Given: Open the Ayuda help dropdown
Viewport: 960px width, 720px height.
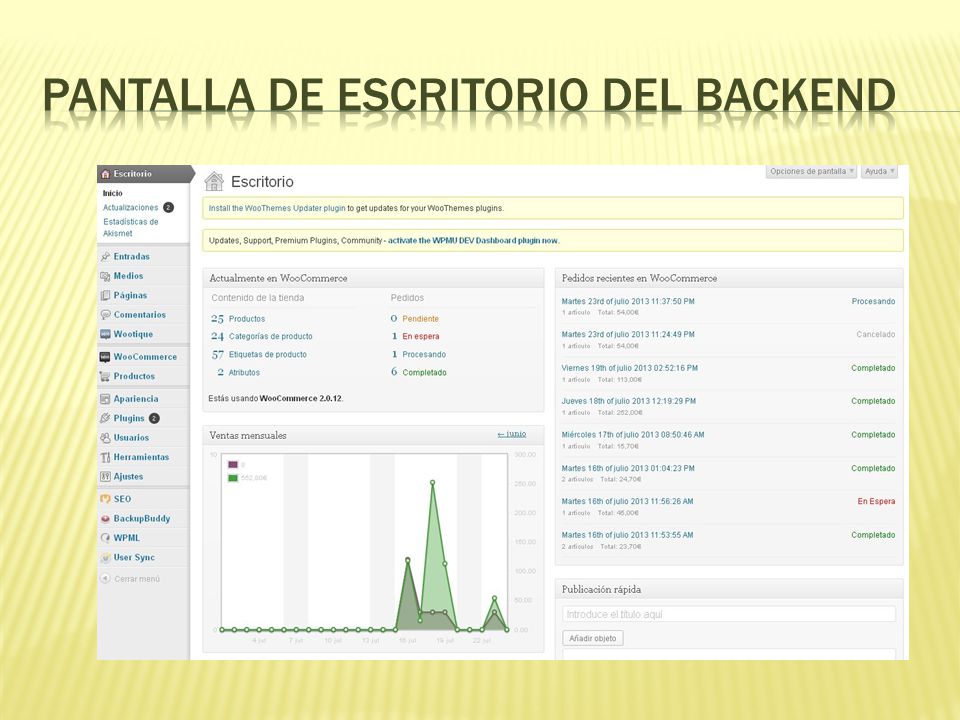Looking at the screenshot, I should (x=879, y=171).
